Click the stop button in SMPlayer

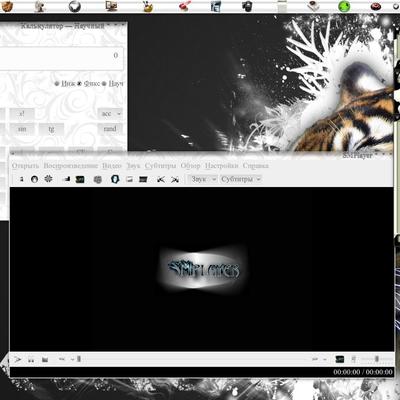[x=45, y=360]
